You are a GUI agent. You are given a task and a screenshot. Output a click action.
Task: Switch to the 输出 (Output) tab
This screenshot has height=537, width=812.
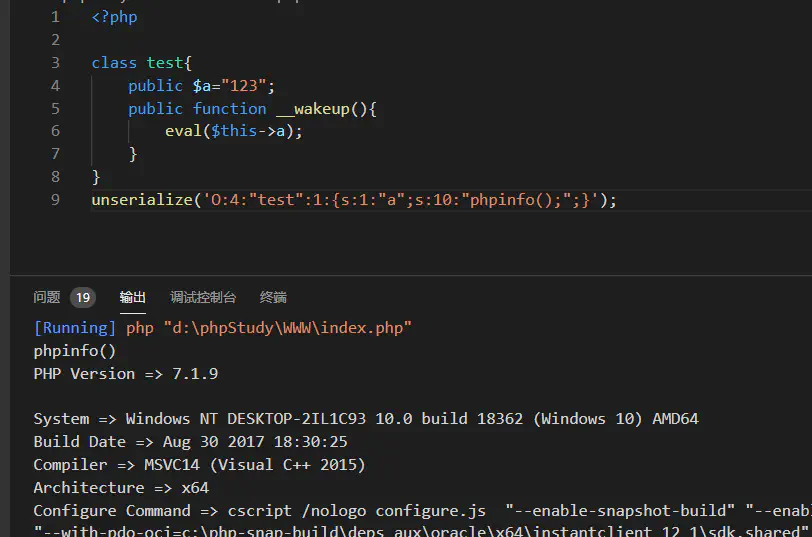(x=133, y=297)
